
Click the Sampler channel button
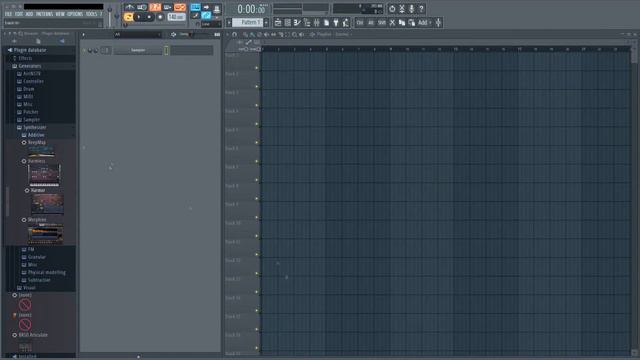[138, 50]
